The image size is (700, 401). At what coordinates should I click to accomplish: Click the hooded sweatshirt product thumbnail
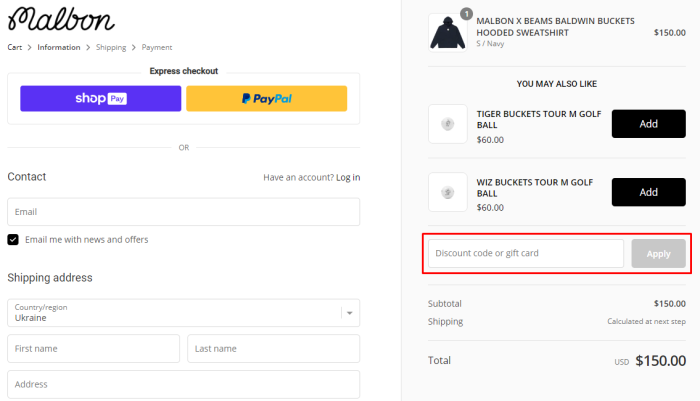(448, 33)
